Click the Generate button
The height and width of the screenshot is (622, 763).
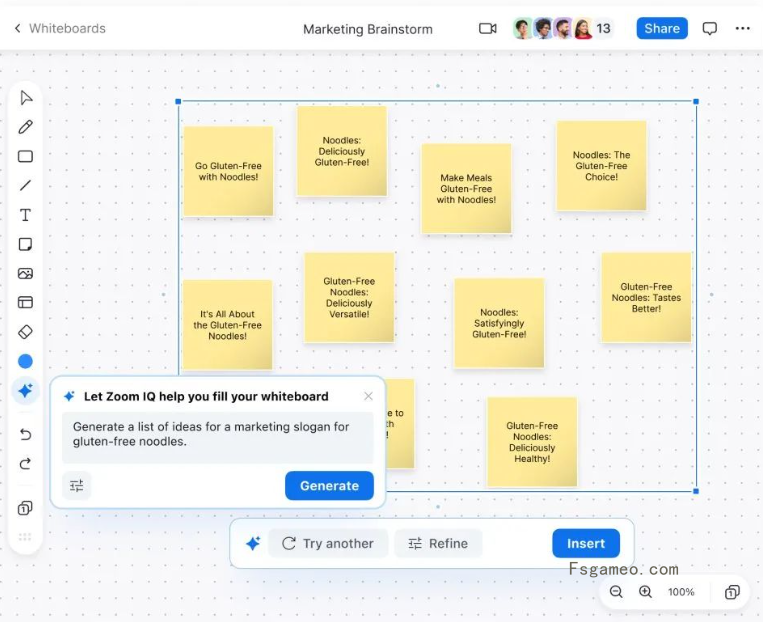(329, 486)
